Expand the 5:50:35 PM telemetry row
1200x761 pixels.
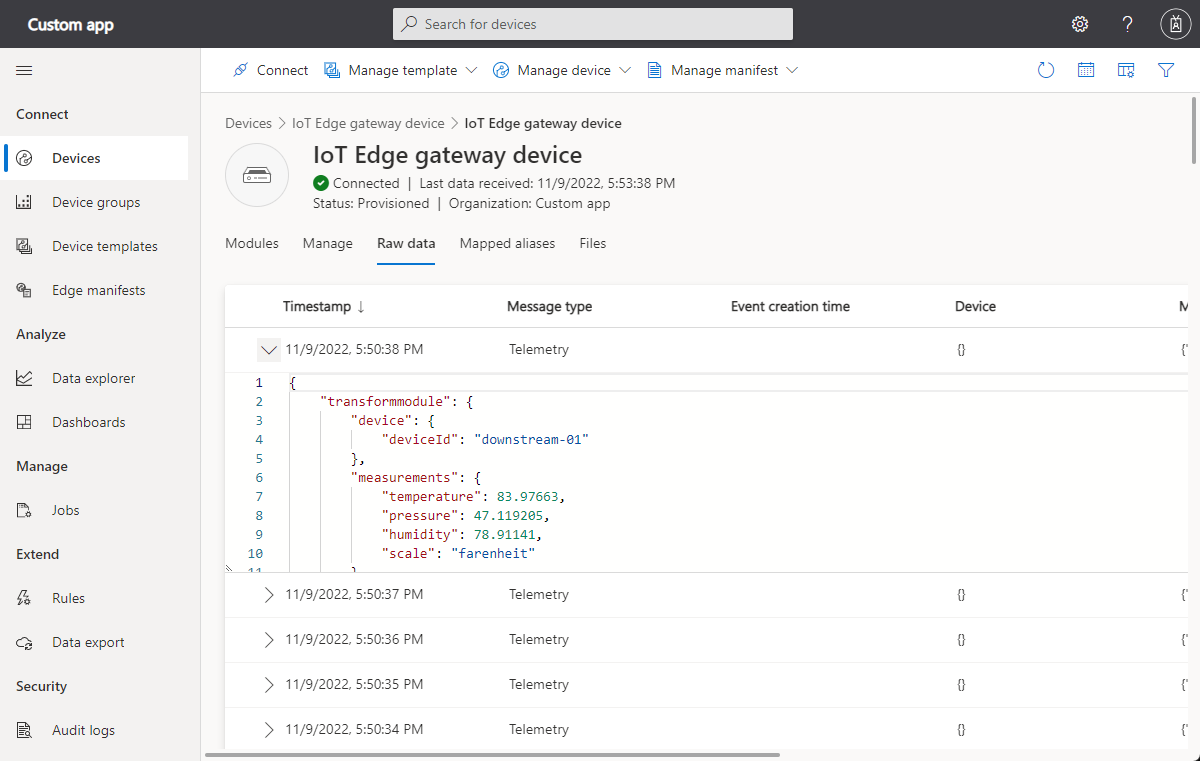coord(268,685)
